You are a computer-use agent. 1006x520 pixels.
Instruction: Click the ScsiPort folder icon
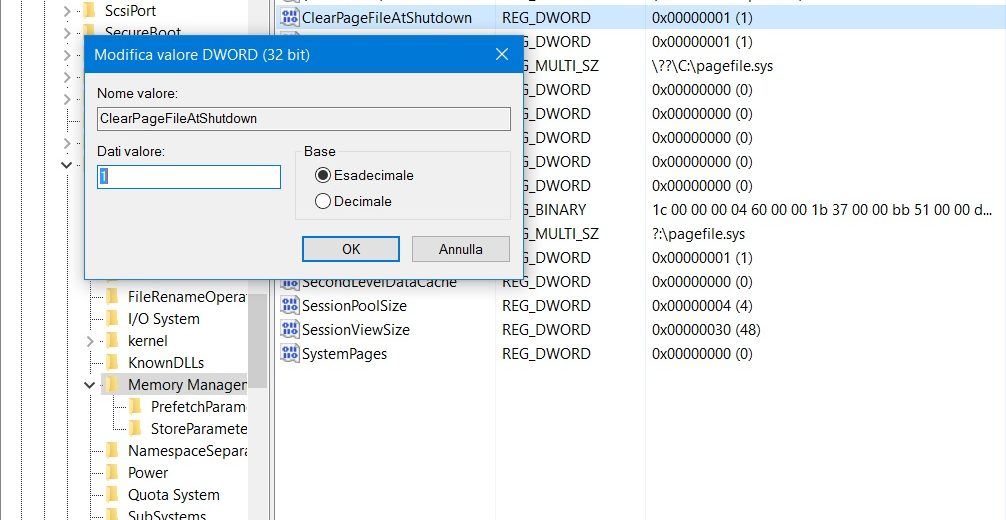coord(90,11)
